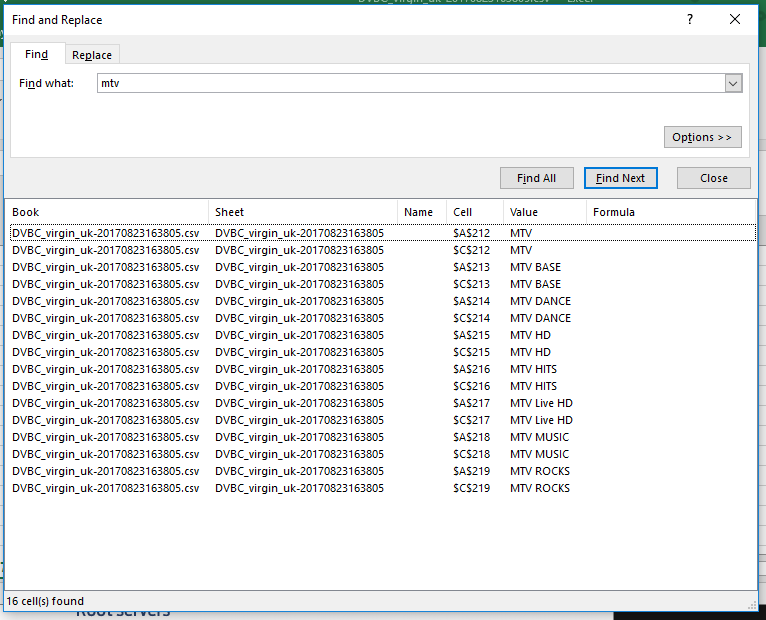Select the result row for cell $C$216

(383, 386)
